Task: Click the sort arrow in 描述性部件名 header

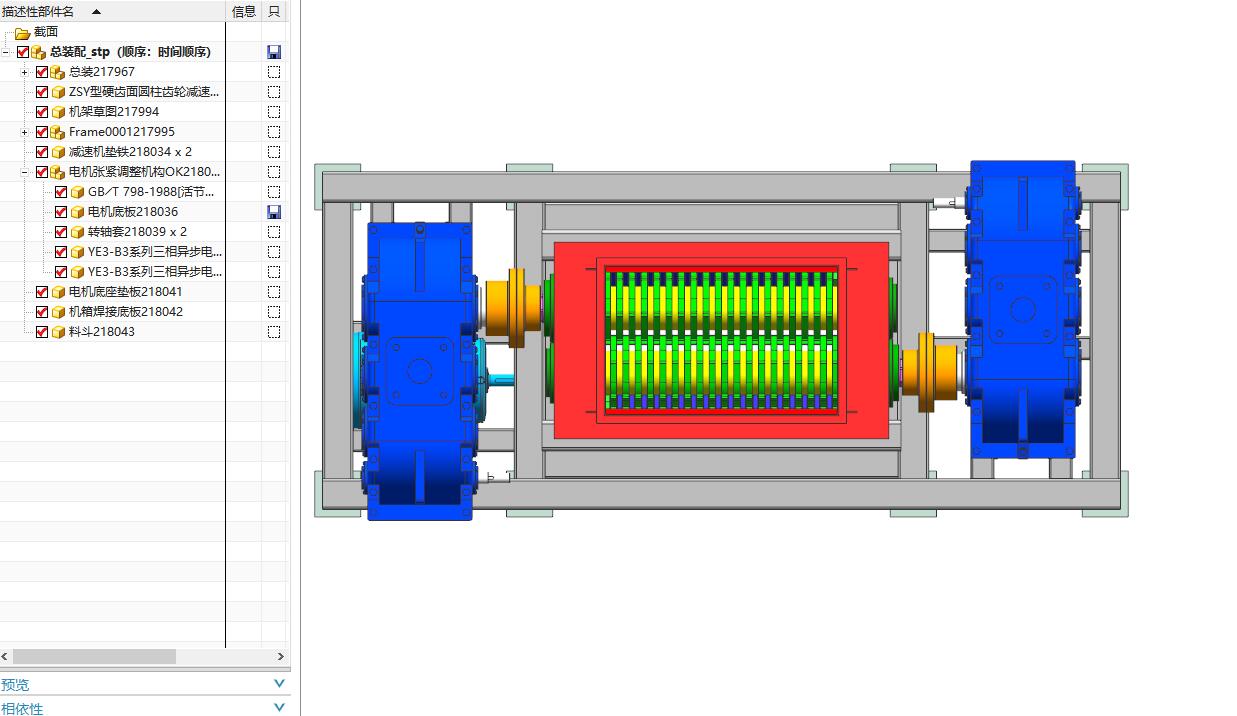Action: tap(96, 12)
